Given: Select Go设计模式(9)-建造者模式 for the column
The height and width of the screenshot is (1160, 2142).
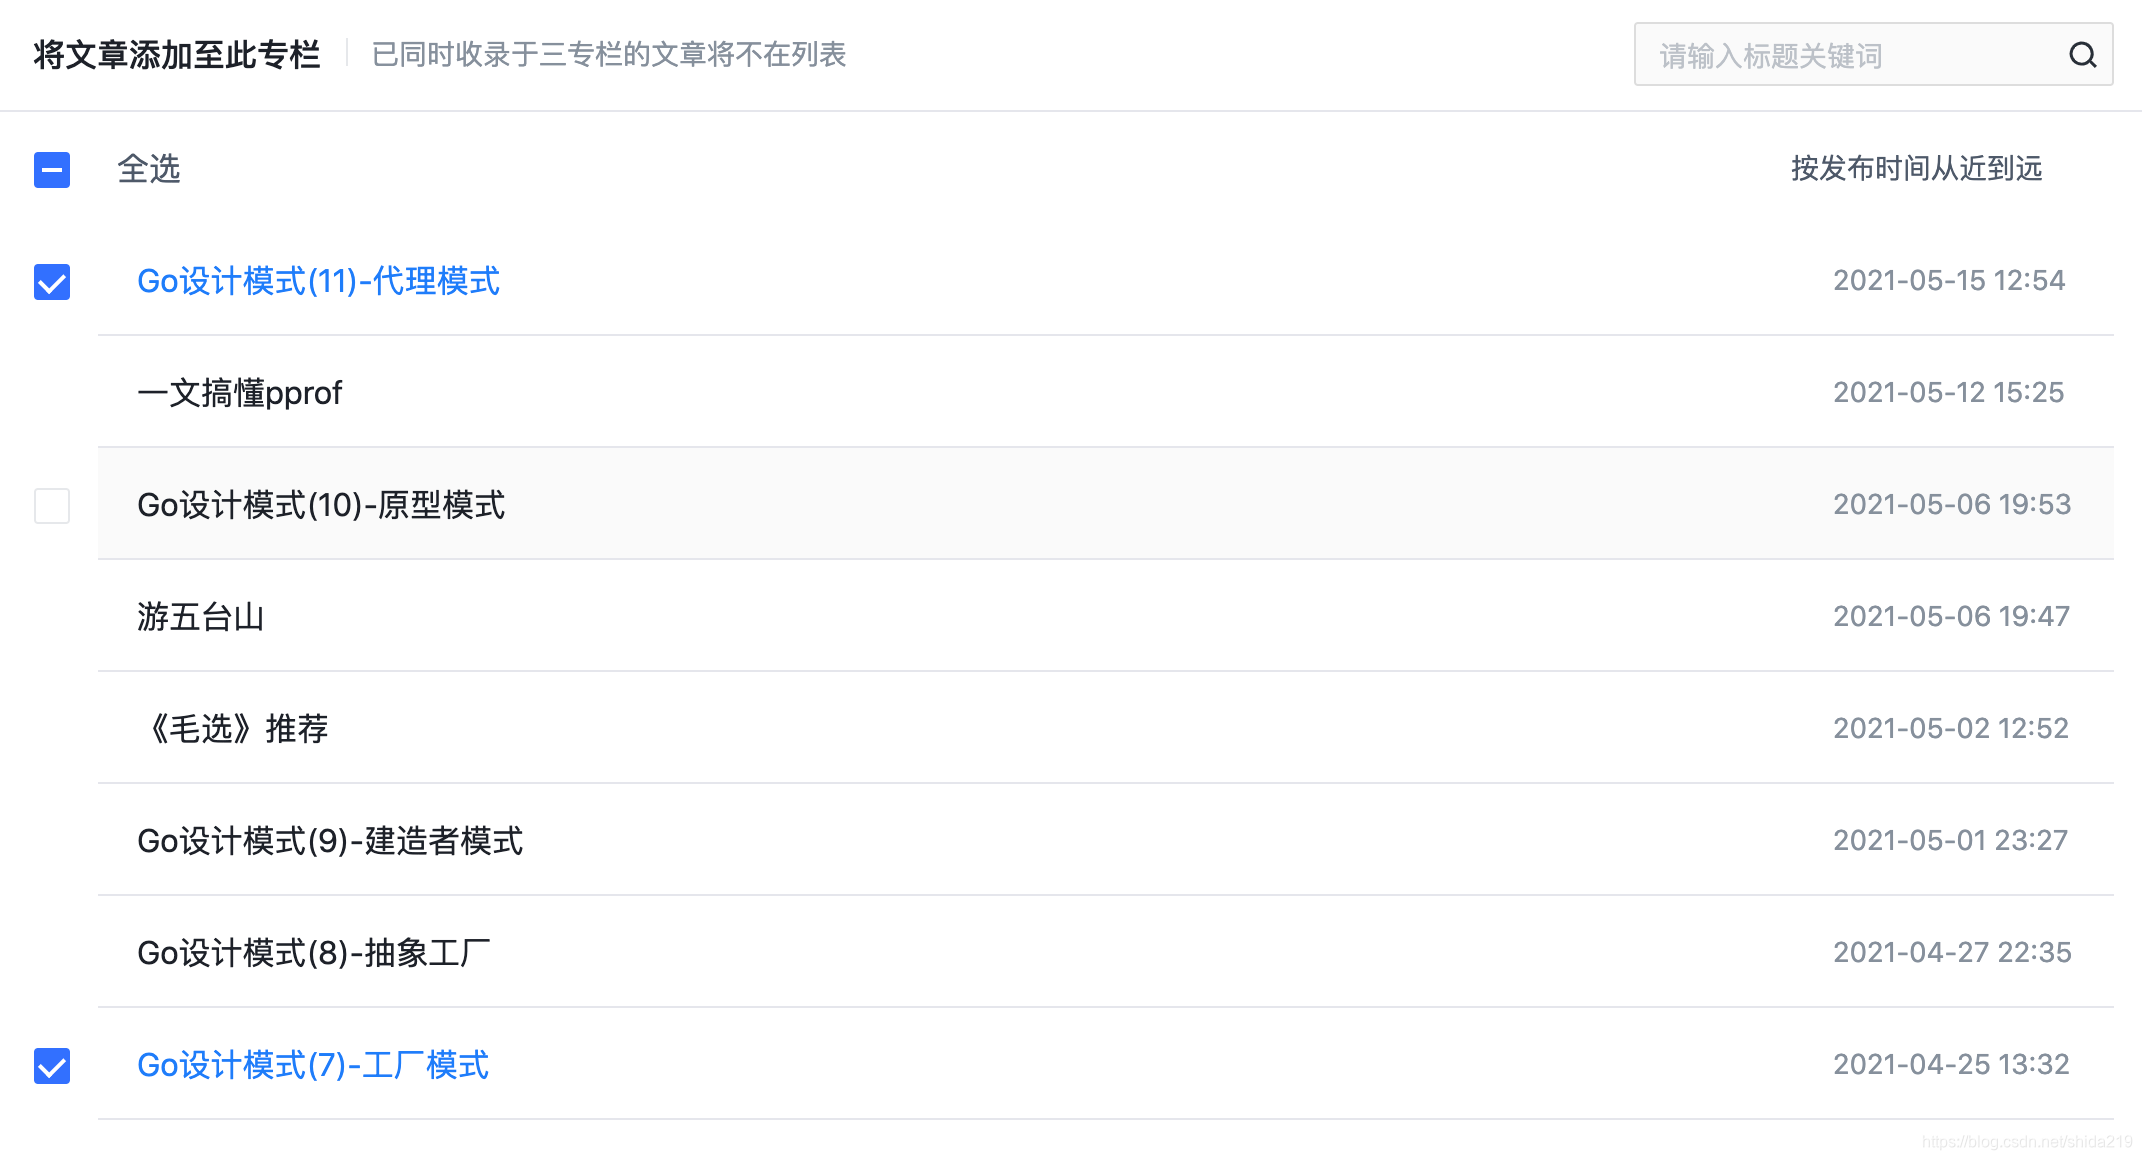Looking at the screenshot, I should coord(51,841).
